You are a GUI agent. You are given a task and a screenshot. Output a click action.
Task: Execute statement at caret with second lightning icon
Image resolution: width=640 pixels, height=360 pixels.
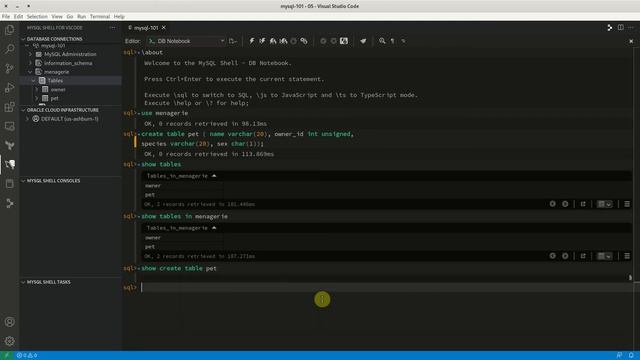click(x=262, y=41)
